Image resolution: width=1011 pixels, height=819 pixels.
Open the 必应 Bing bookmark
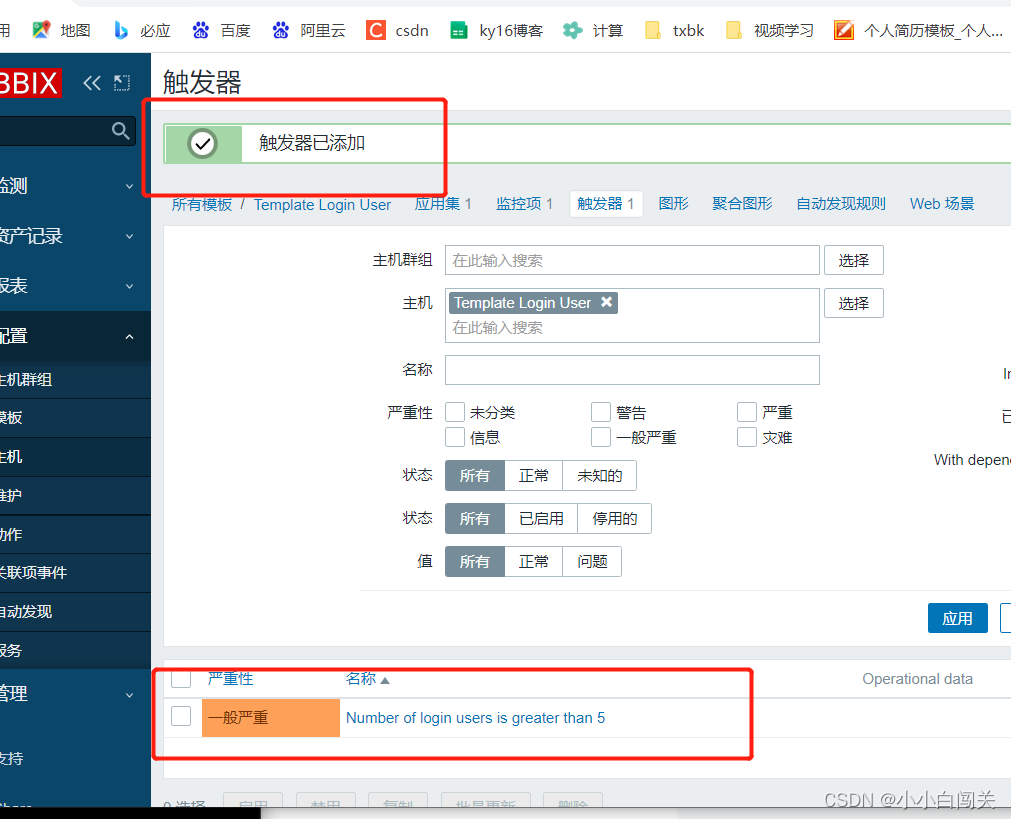(142, 30)
